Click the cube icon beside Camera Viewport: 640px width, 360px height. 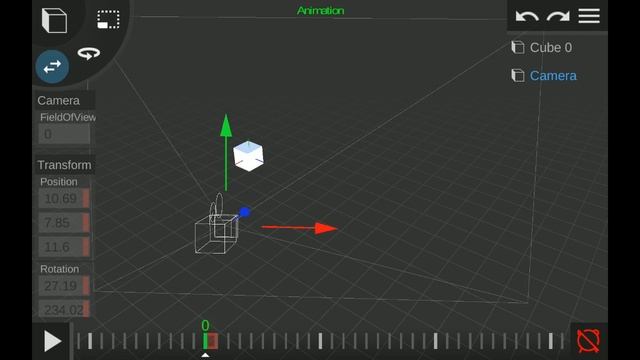[518, 75]
